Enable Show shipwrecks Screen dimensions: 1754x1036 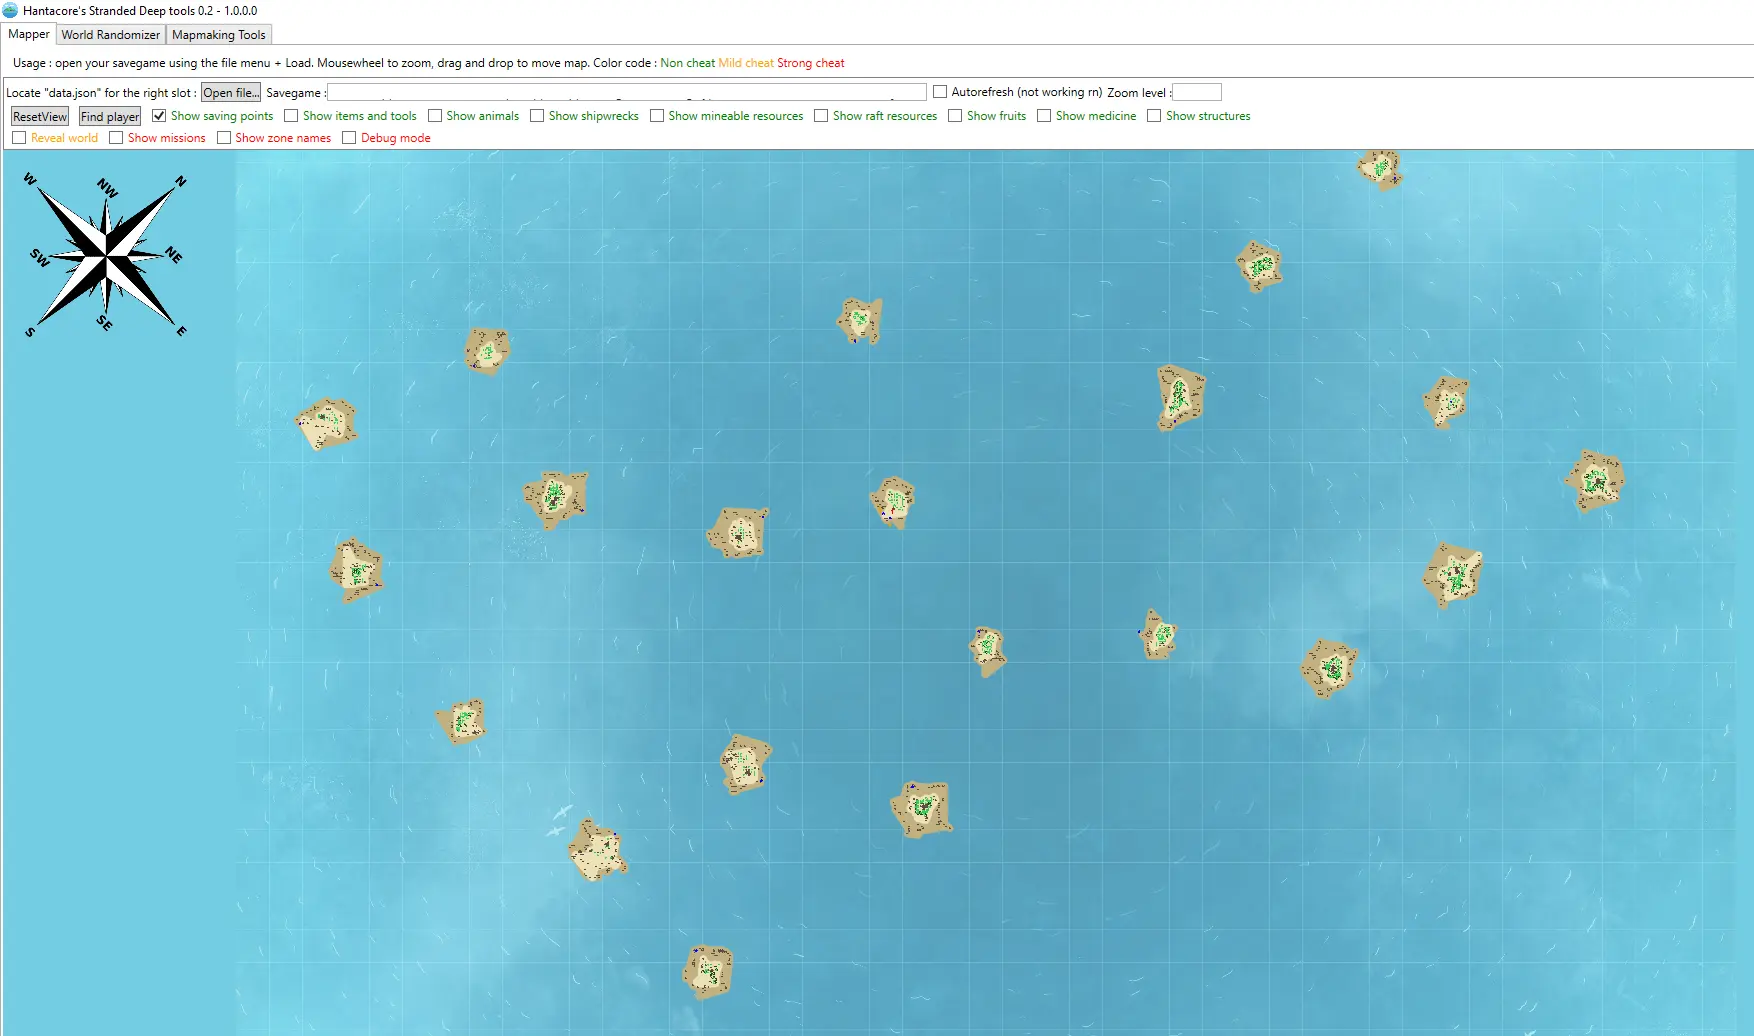coord(537,116)
